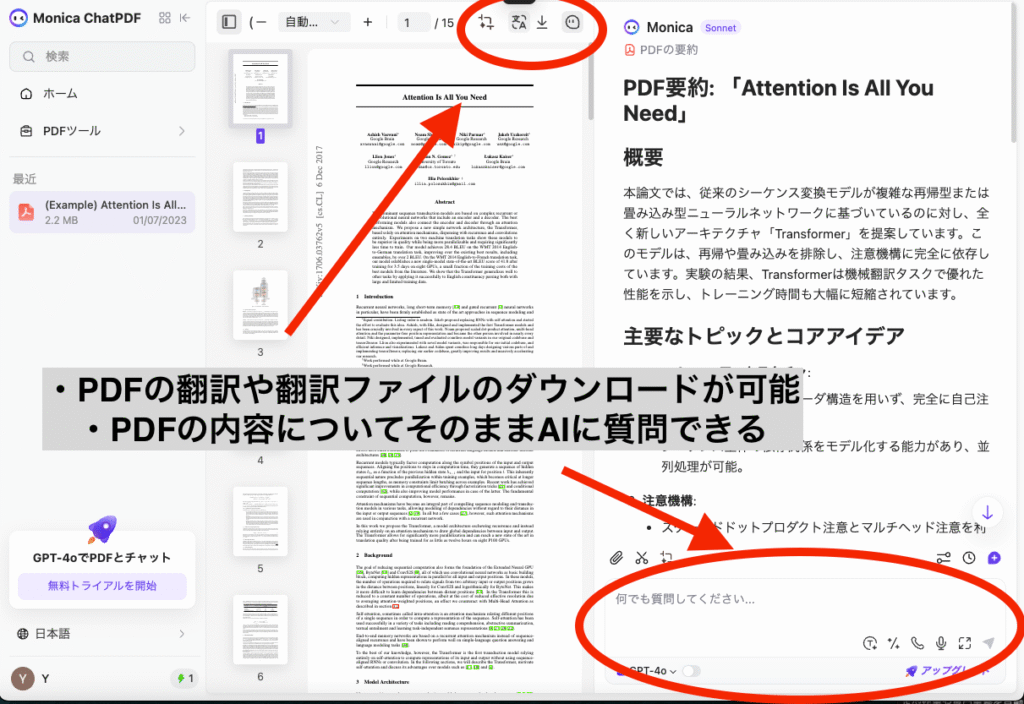Open the apps grid icon beside Monica ChatPDF
Viewport: 1024px width, 704px height.
point(165,18)
